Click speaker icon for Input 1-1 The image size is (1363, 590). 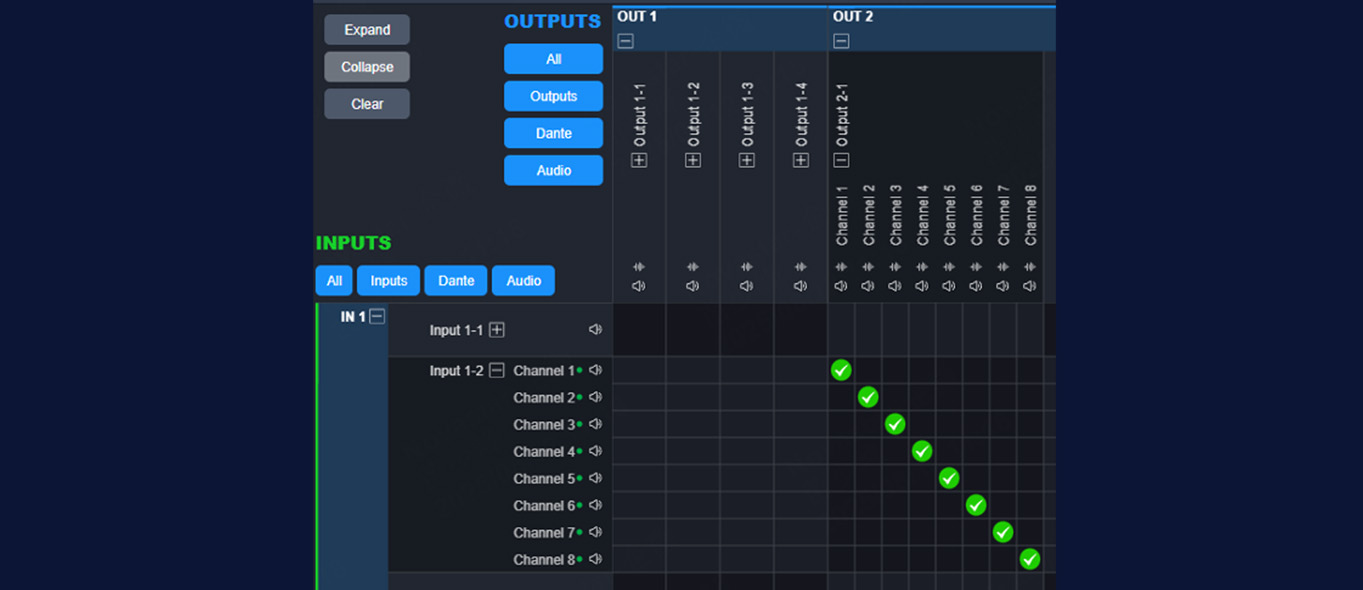[595, 330]
